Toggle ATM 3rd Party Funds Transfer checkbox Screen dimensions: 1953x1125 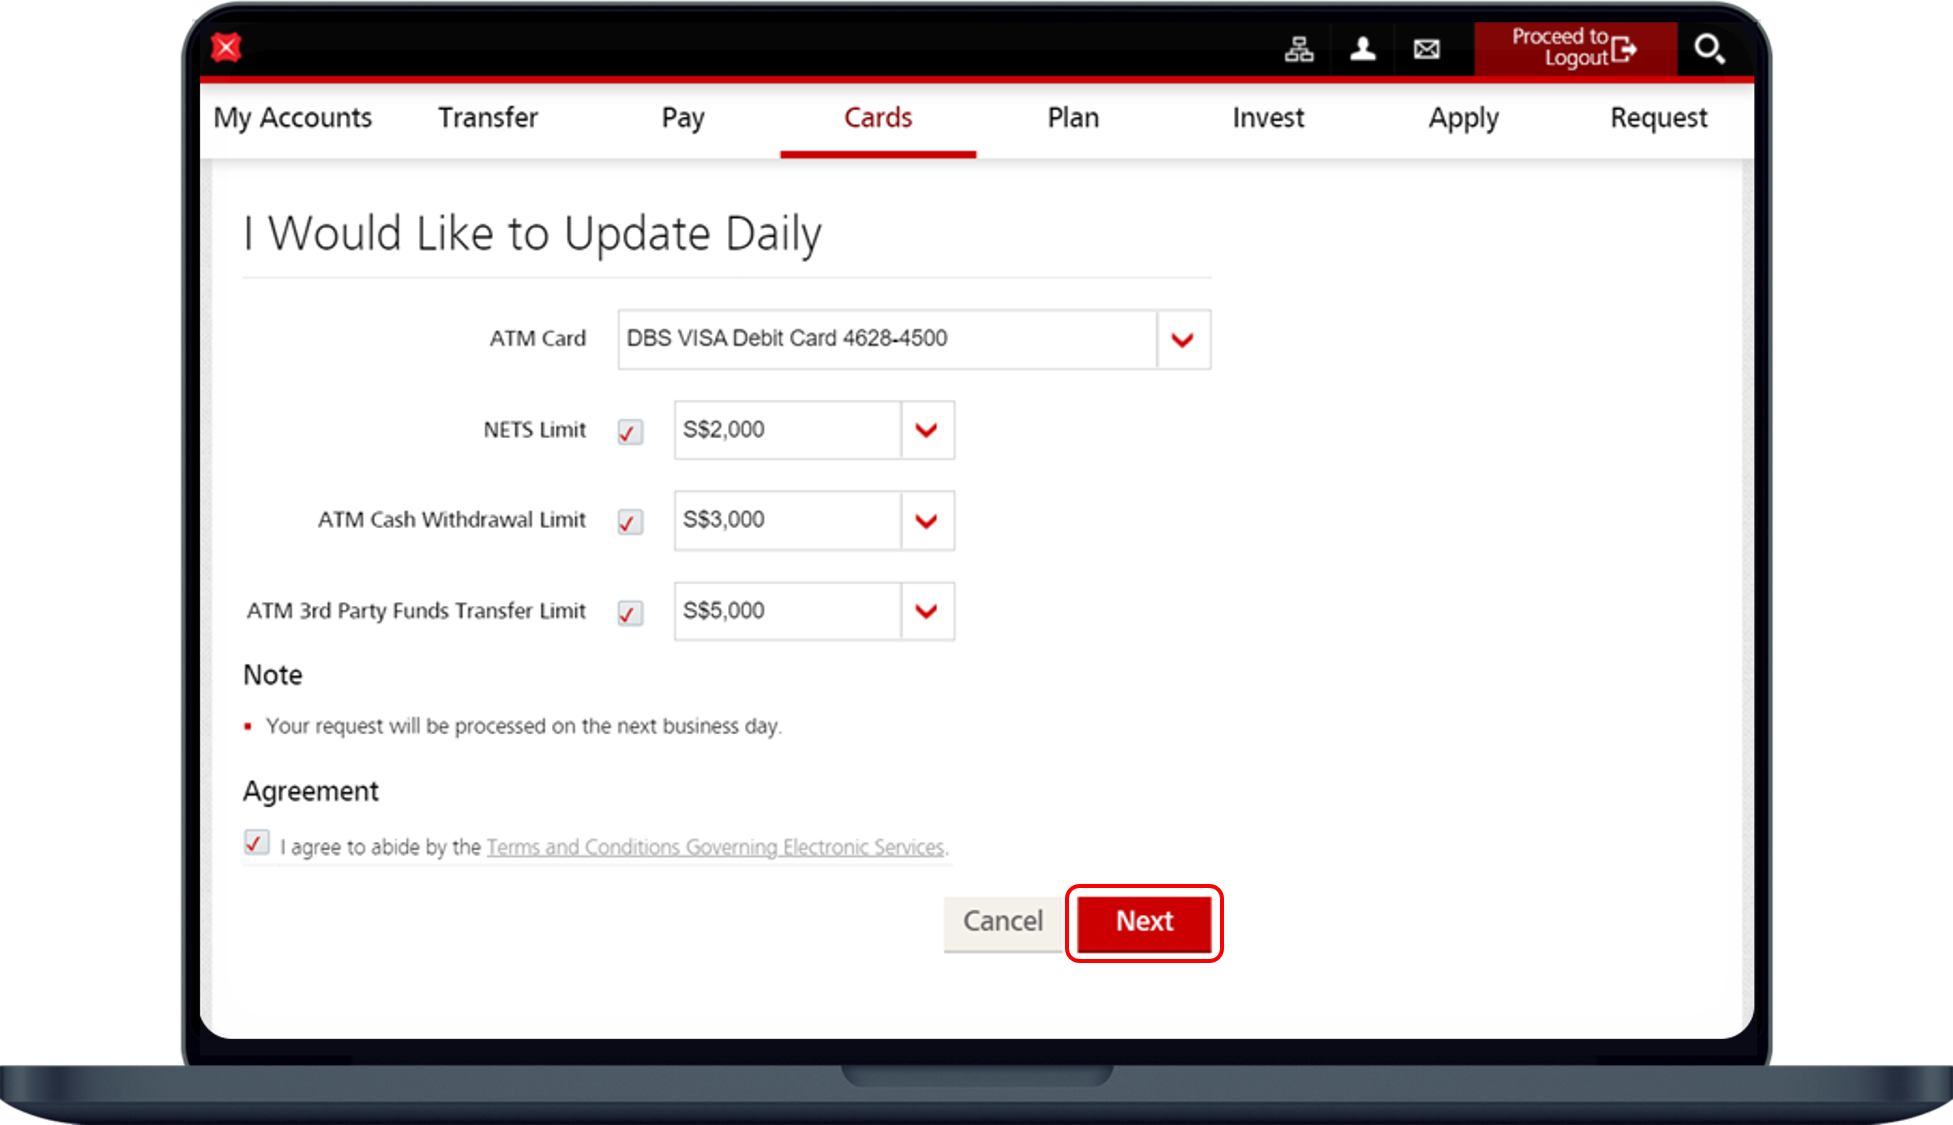pyautogui.click(x=630, y=613)
